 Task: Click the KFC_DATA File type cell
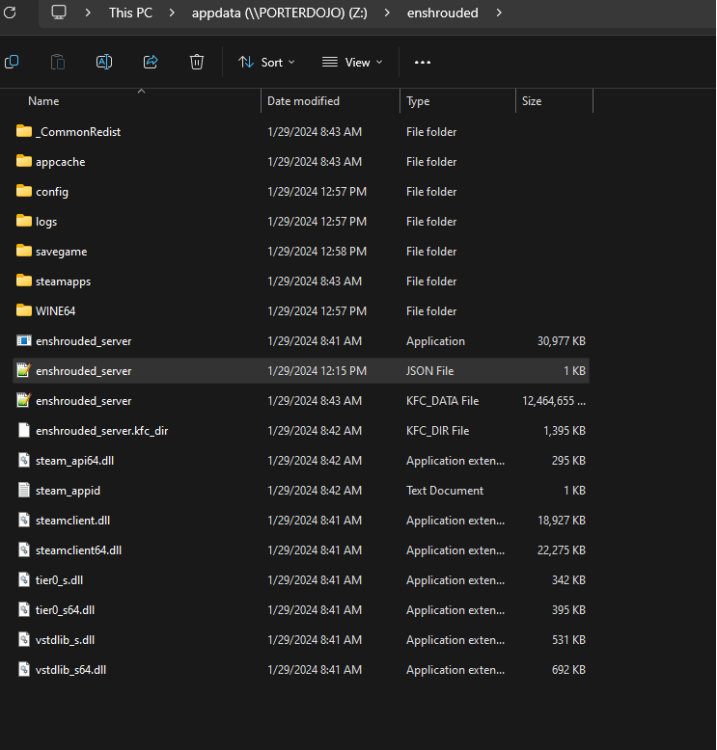tap(442, 400)
